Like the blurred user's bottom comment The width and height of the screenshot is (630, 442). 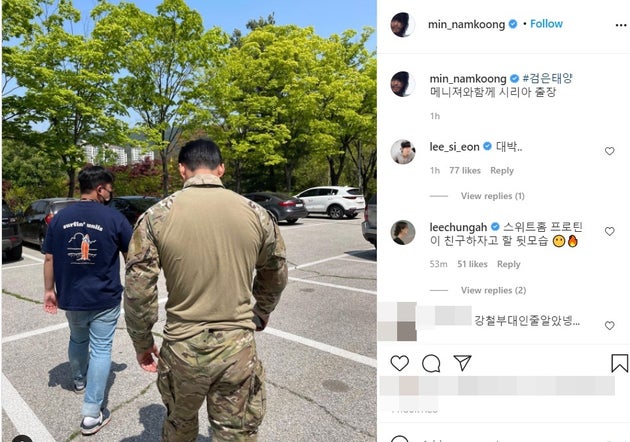[x=610, y=325]
